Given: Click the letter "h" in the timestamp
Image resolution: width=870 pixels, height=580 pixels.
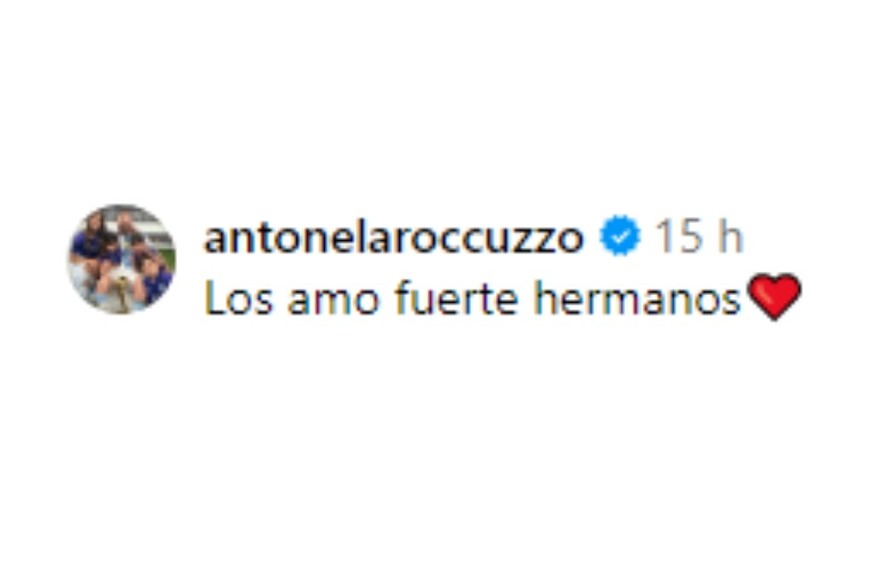Looking at the screenshot, I should tap(730, 236).
